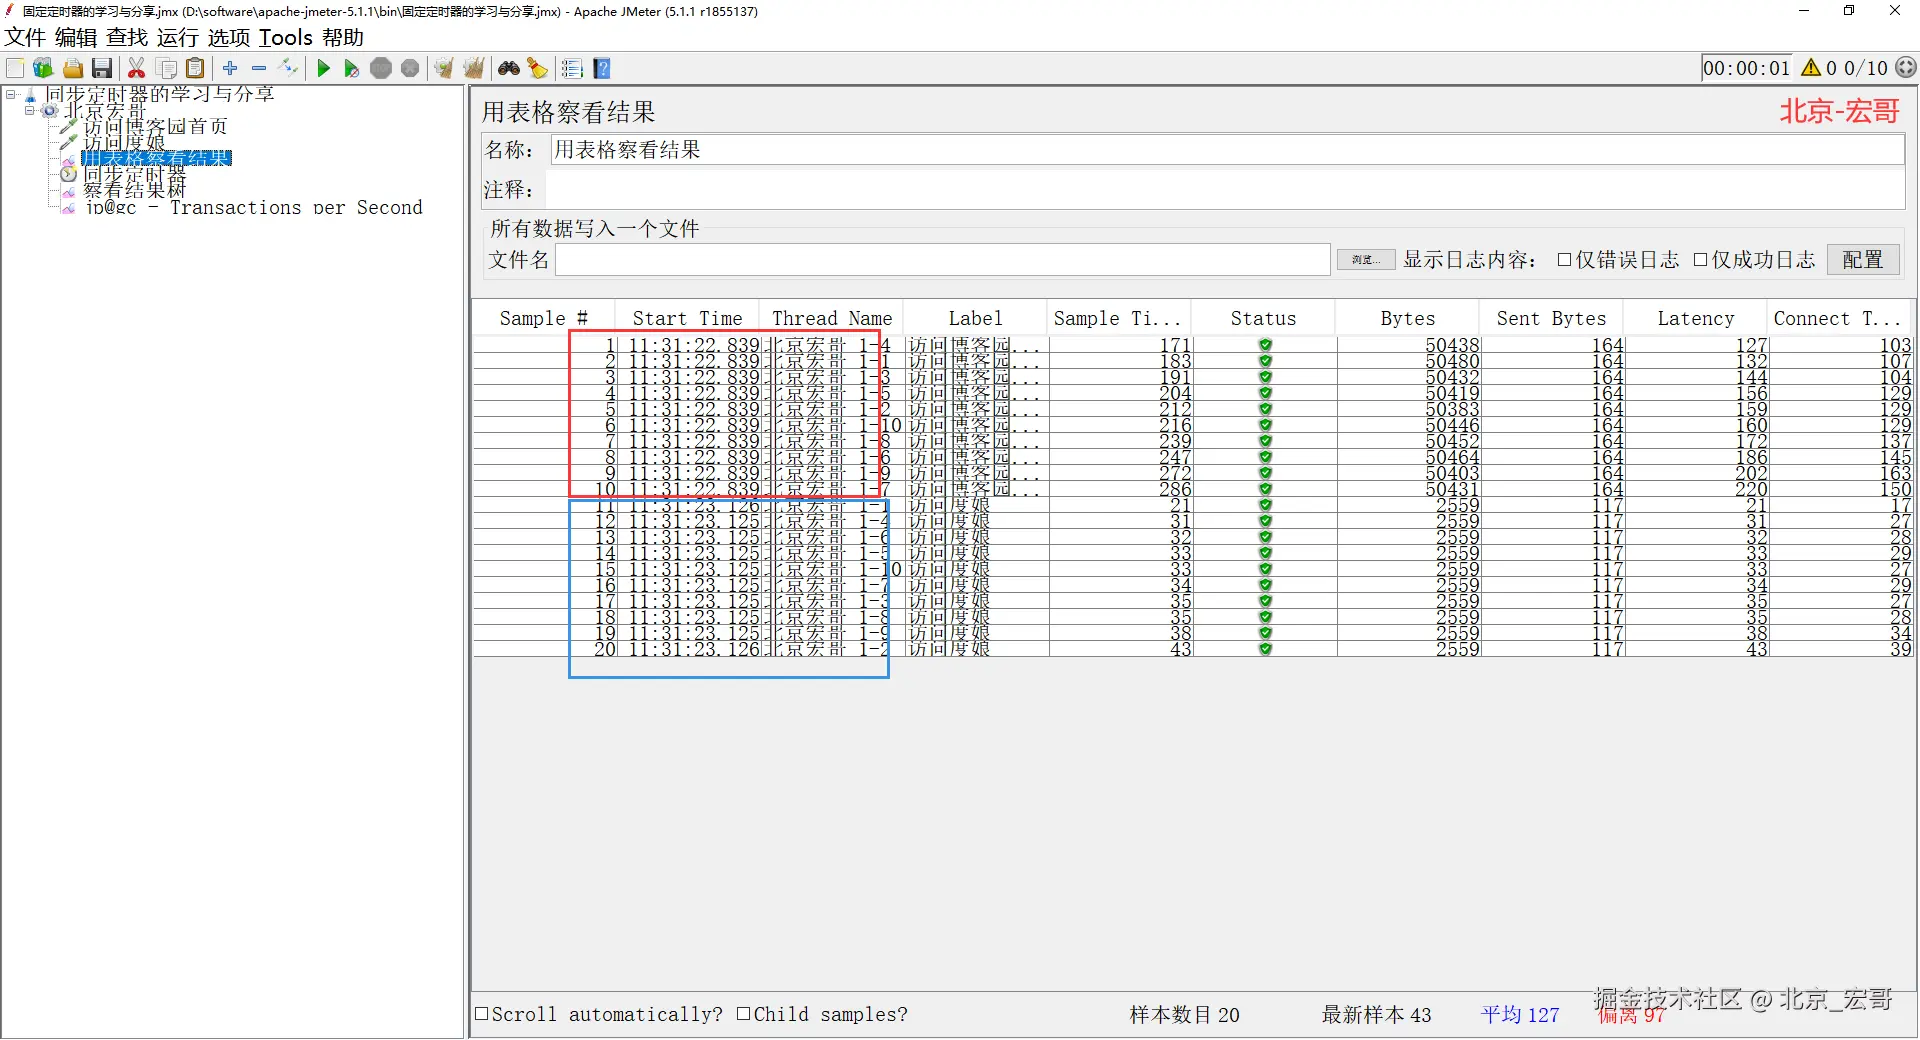The image size is (1920, 1040).
Task: Click the 配置 button
Action: (1863, 260)
